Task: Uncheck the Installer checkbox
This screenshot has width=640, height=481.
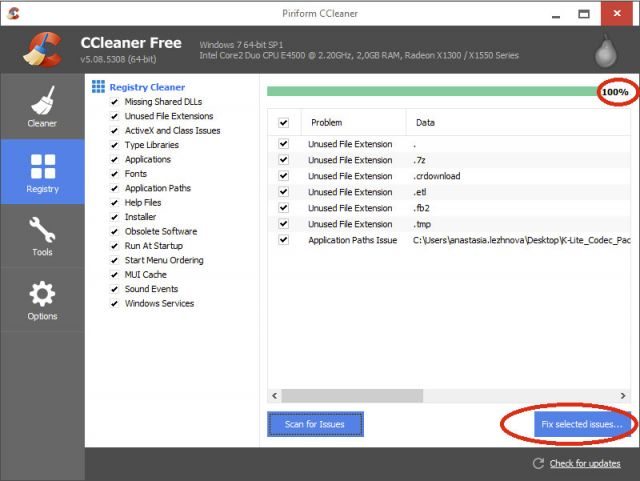Action: point(115,217)
